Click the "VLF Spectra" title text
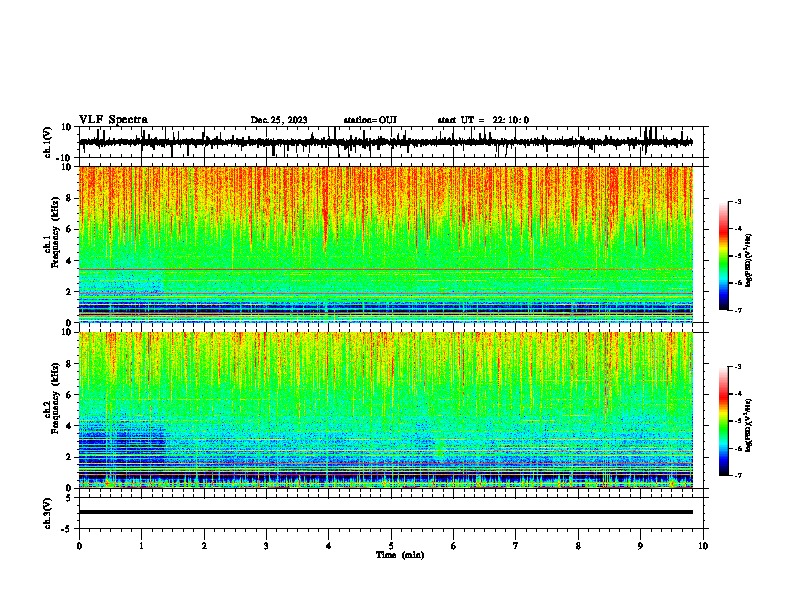 (x=113, y=120)
